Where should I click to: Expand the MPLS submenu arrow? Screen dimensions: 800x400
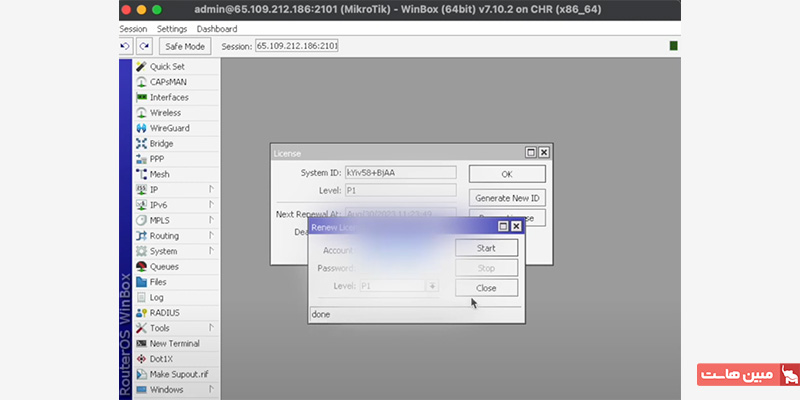[211, 220]
